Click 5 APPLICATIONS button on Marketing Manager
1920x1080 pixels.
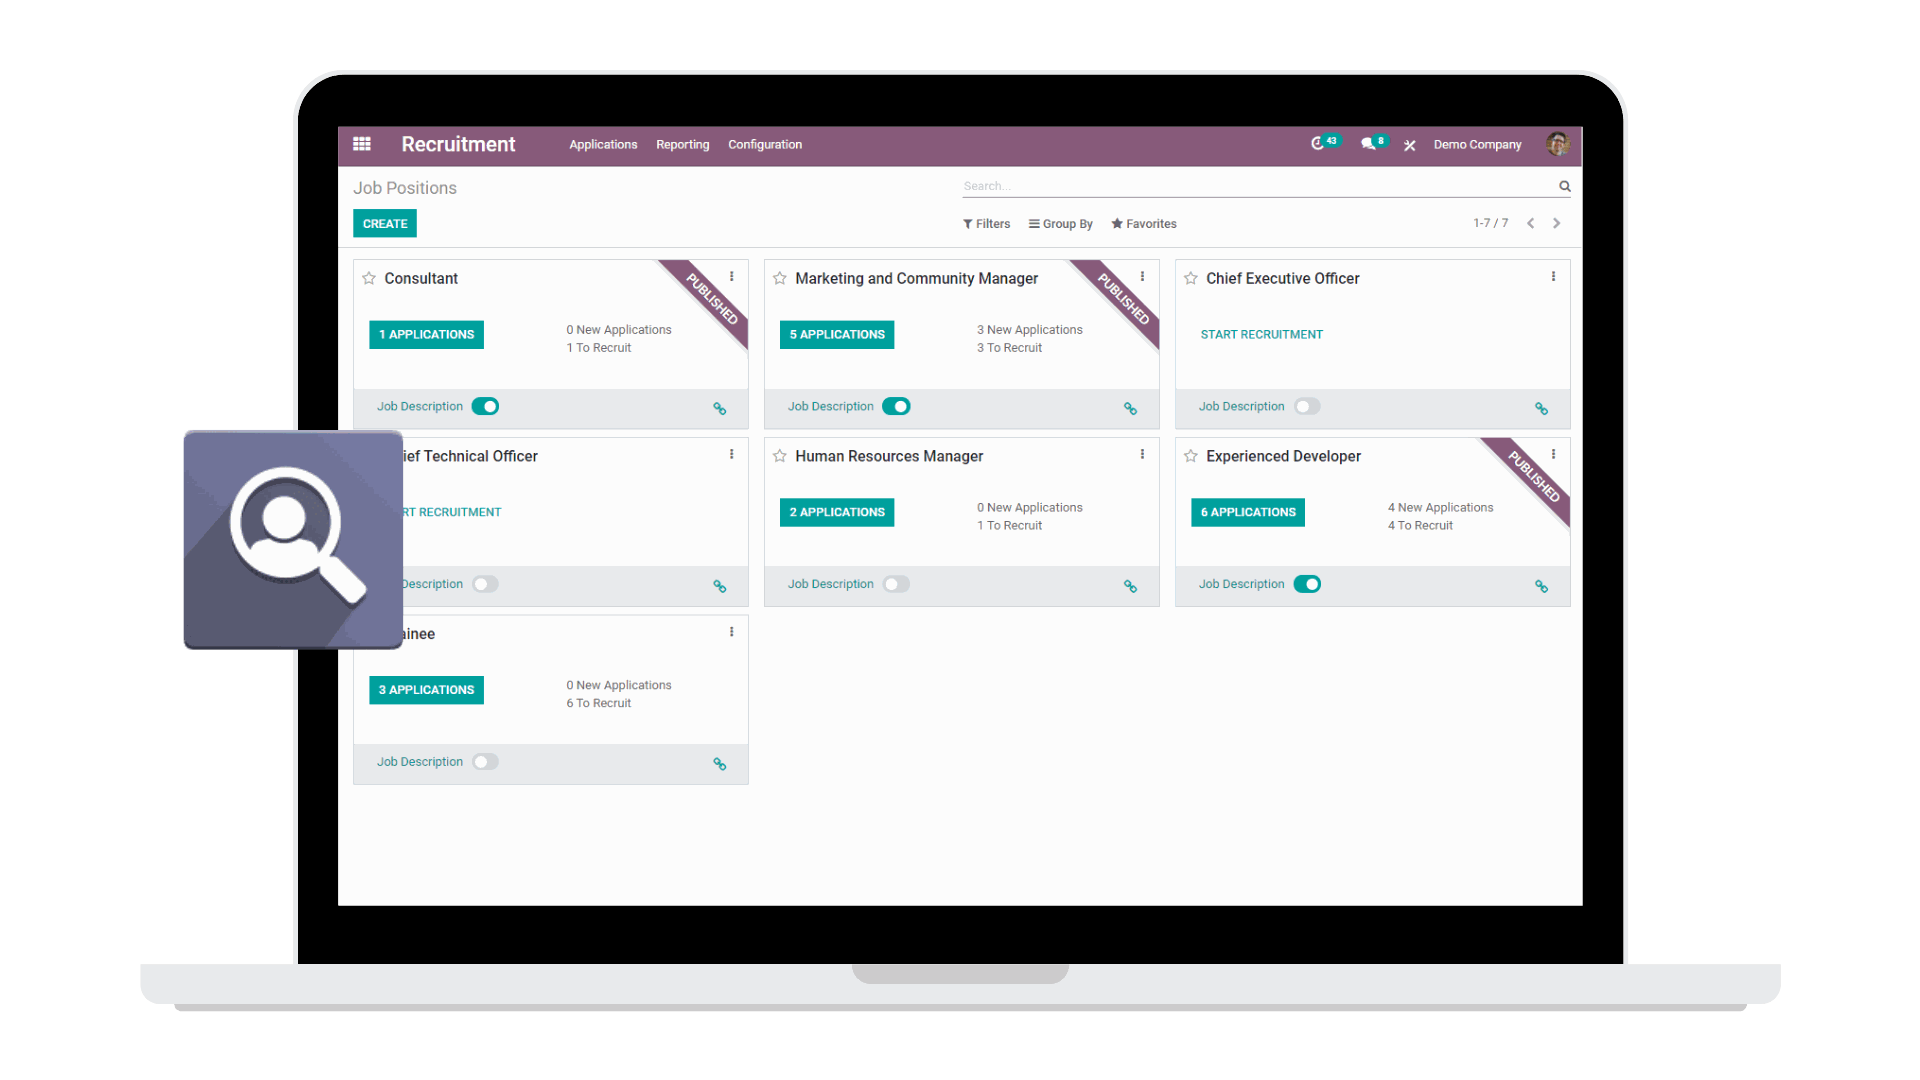[x=837, y=334]
